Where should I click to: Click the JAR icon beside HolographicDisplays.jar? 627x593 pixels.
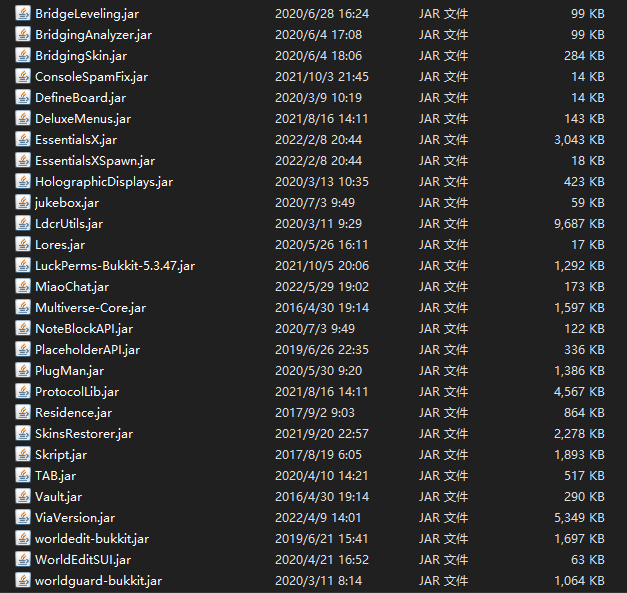pos(23,182)
